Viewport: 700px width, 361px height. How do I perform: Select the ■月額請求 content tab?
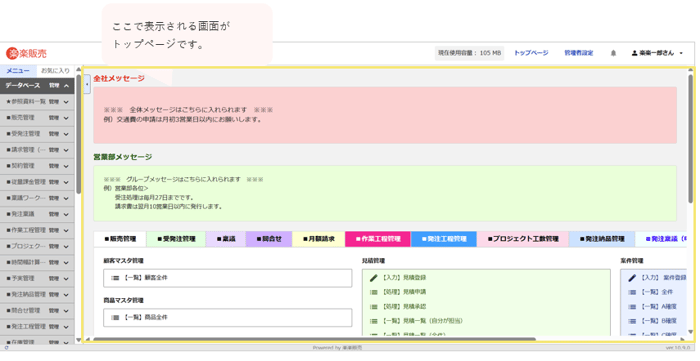[318, 239]
